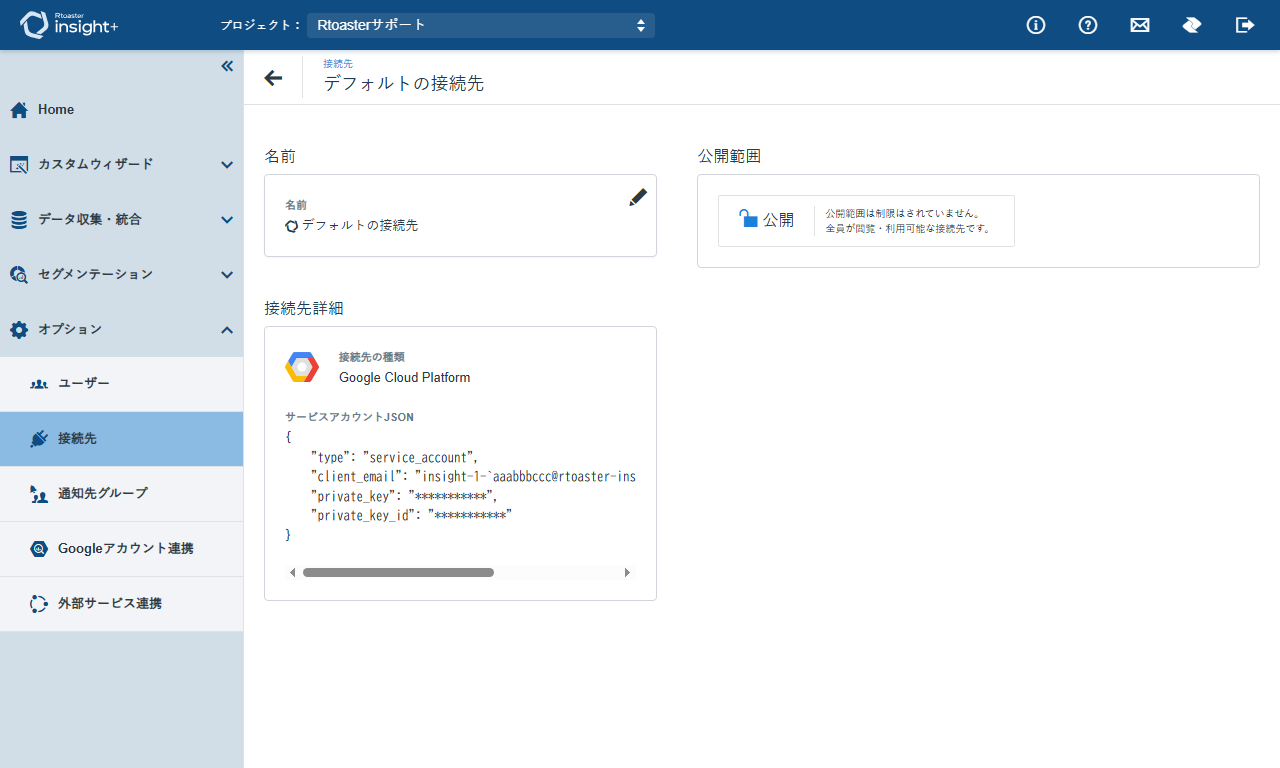The height and width of the screenshot is (768, 1280).
Task: Click the Rtoaster insight+ logo
Action: [x=69, y=25]
